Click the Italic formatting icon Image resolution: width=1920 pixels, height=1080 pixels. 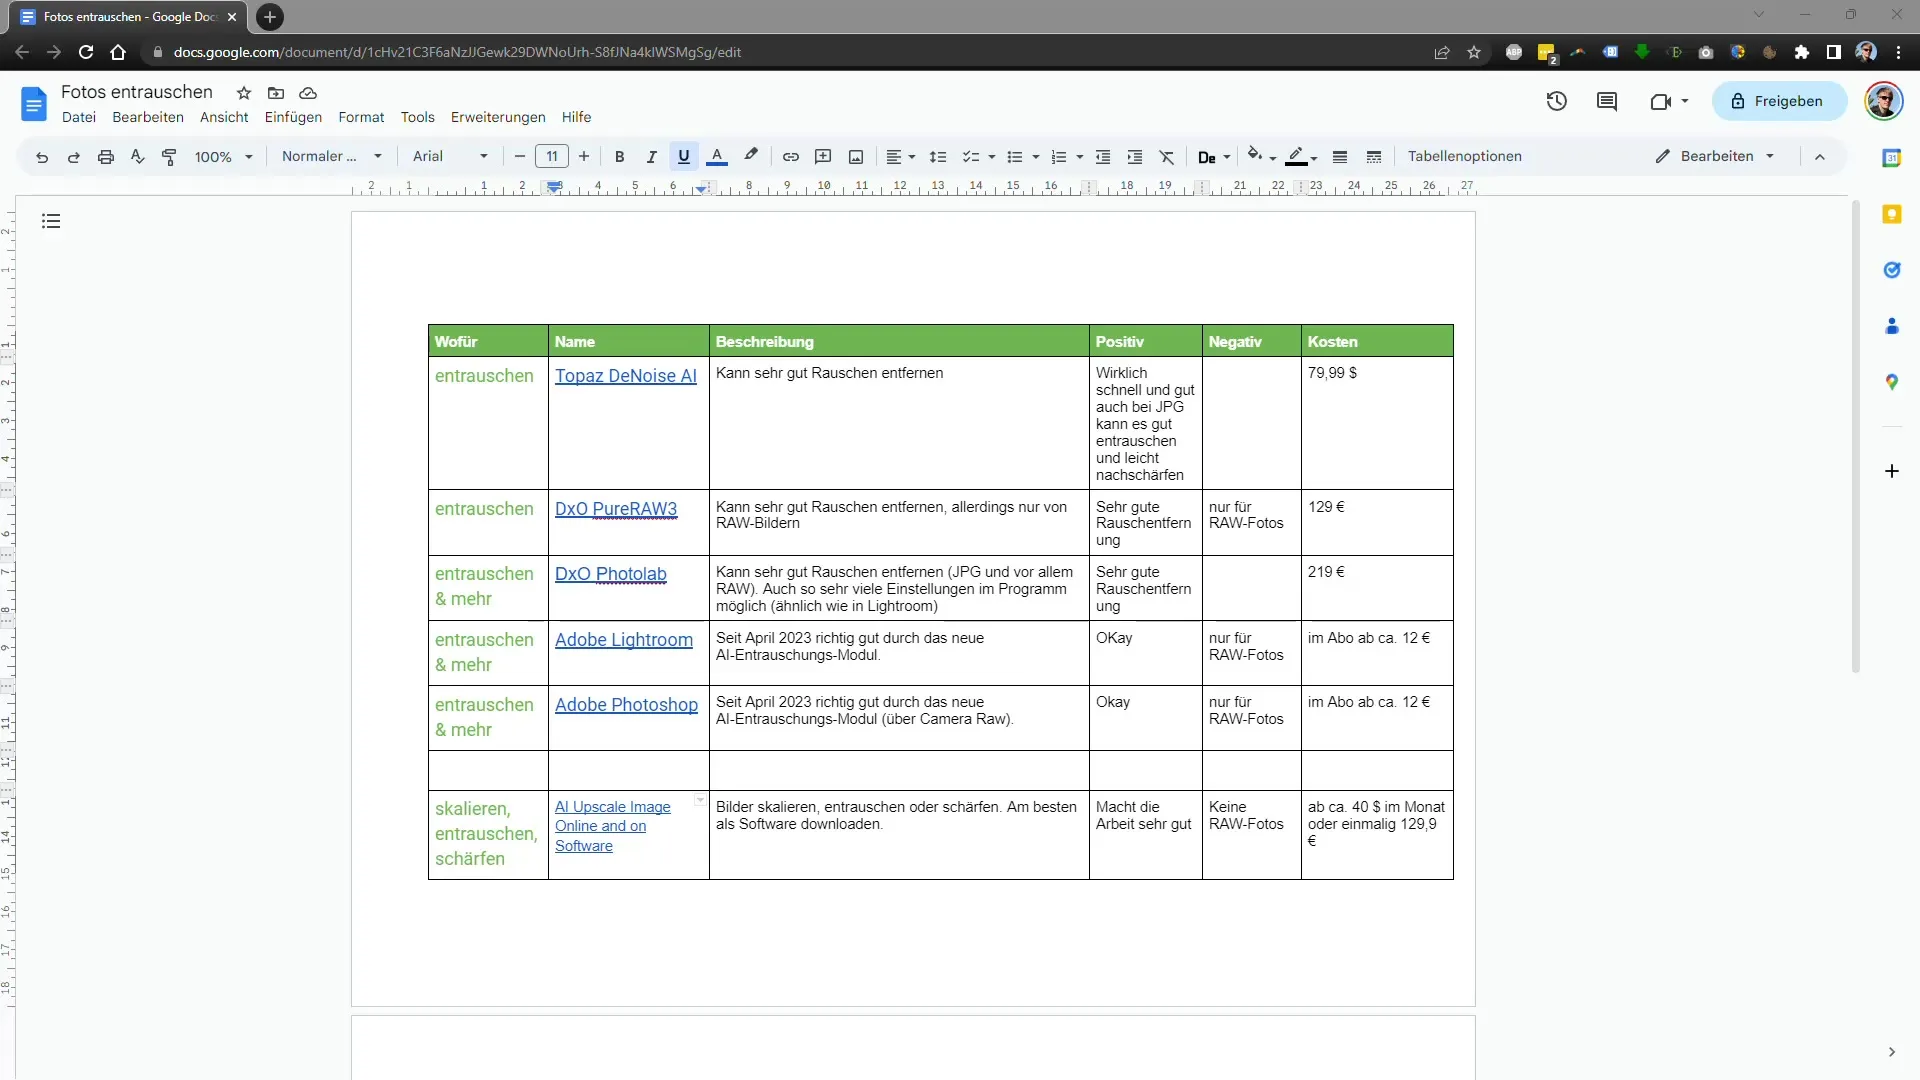coord(651,156)
